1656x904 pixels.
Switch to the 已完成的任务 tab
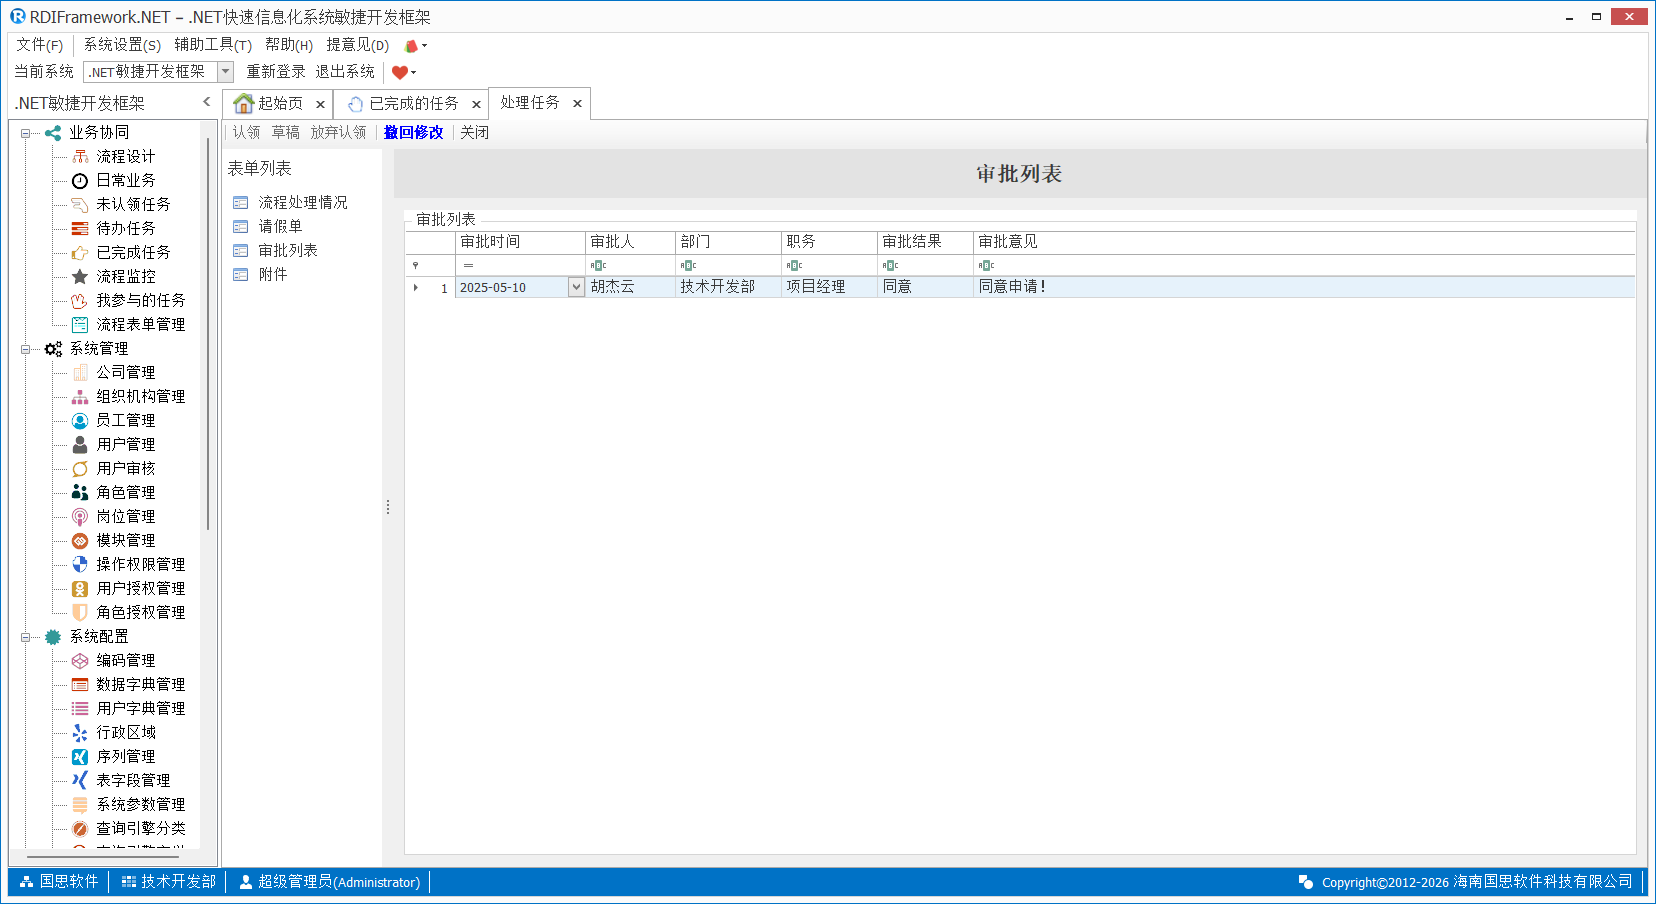pyautogui.click(x=412, y=104)
